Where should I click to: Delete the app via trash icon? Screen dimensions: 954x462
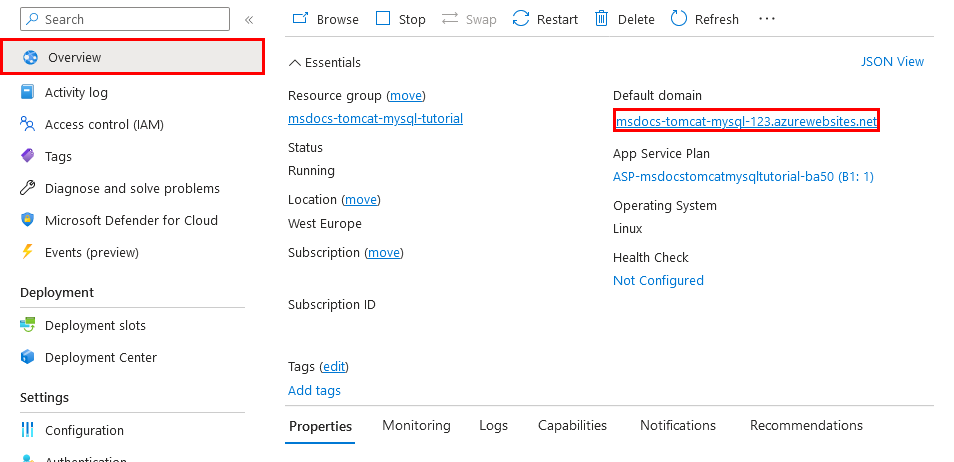601,19
